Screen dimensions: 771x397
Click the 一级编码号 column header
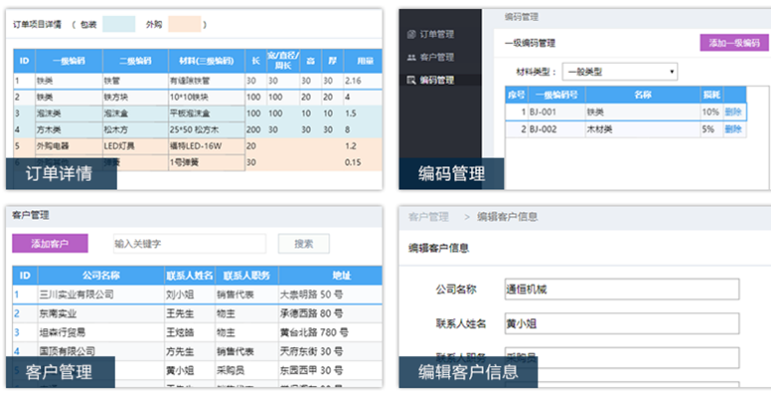(557, 95)
